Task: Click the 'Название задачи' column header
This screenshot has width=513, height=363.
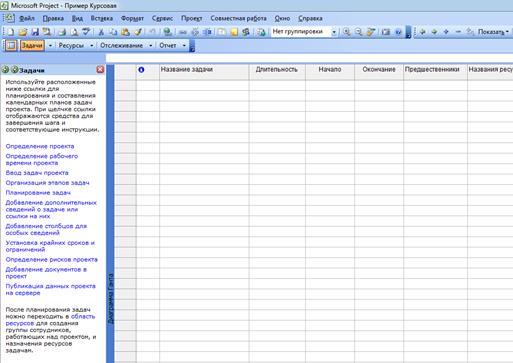Action: coord(204,72)
